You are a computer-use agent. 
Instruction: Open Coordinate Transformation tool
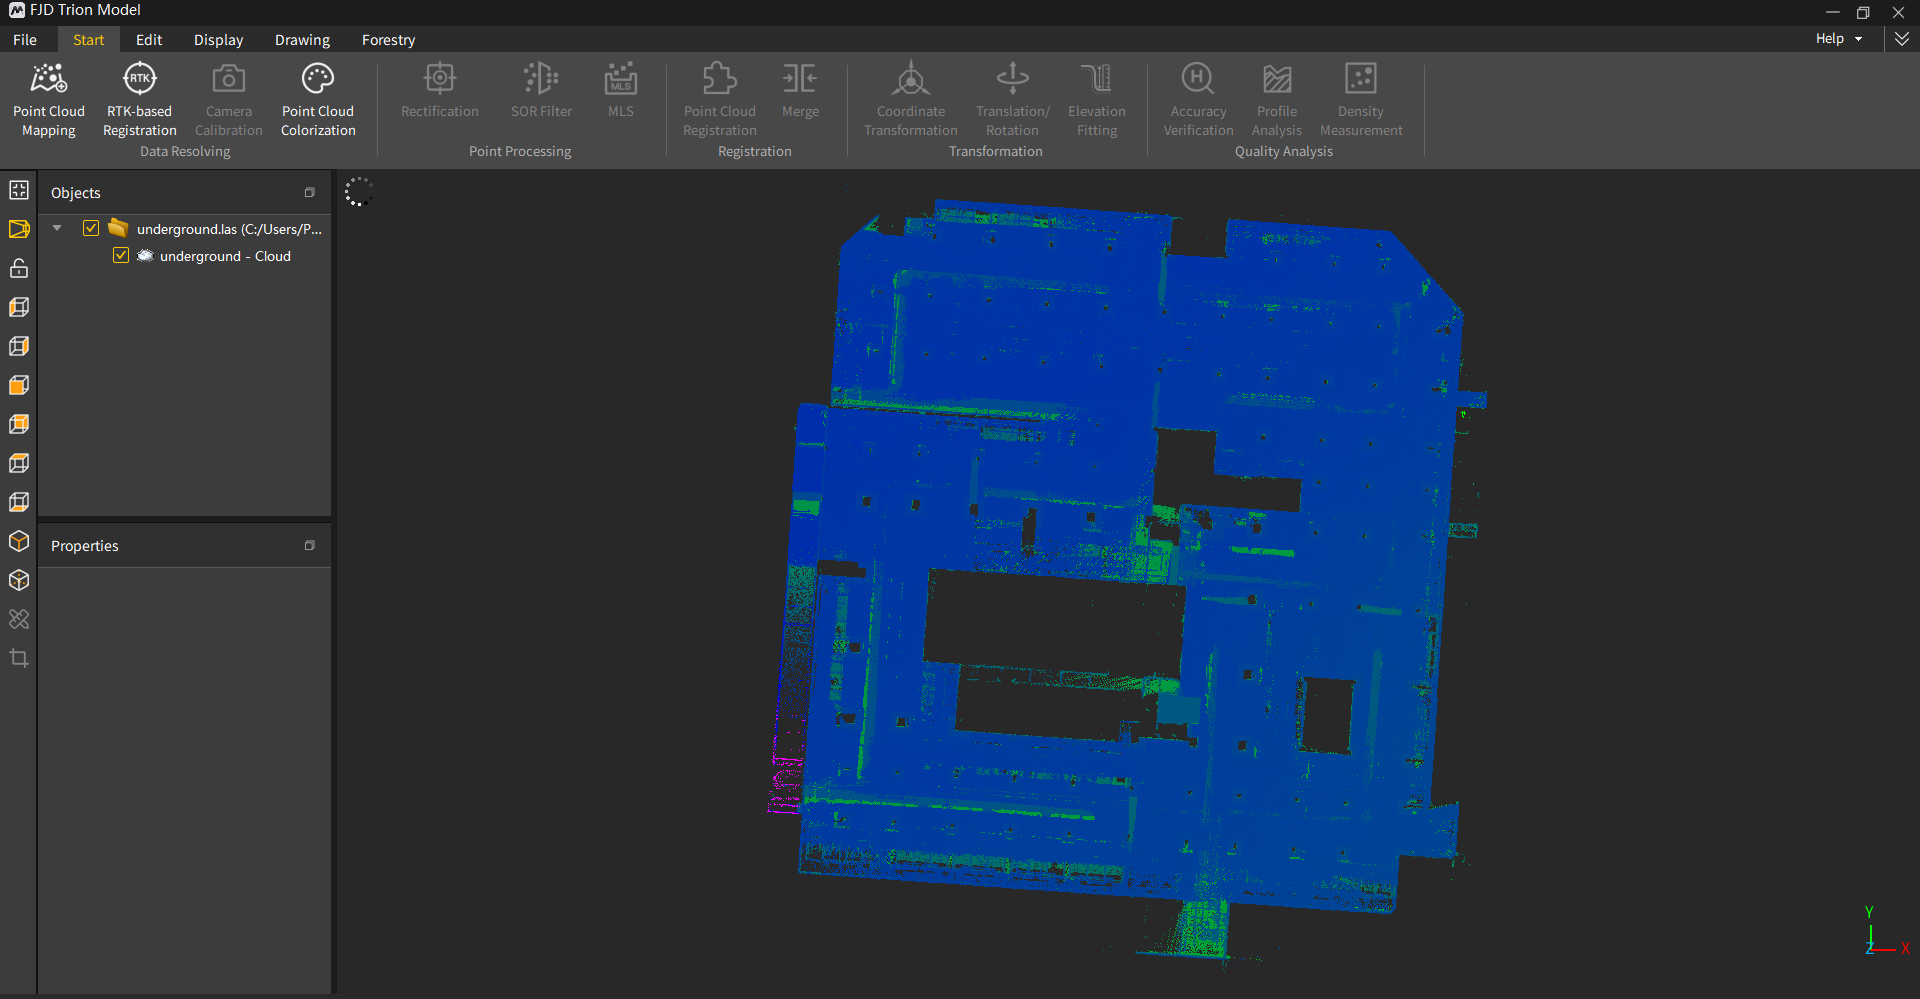pos(910,100)
